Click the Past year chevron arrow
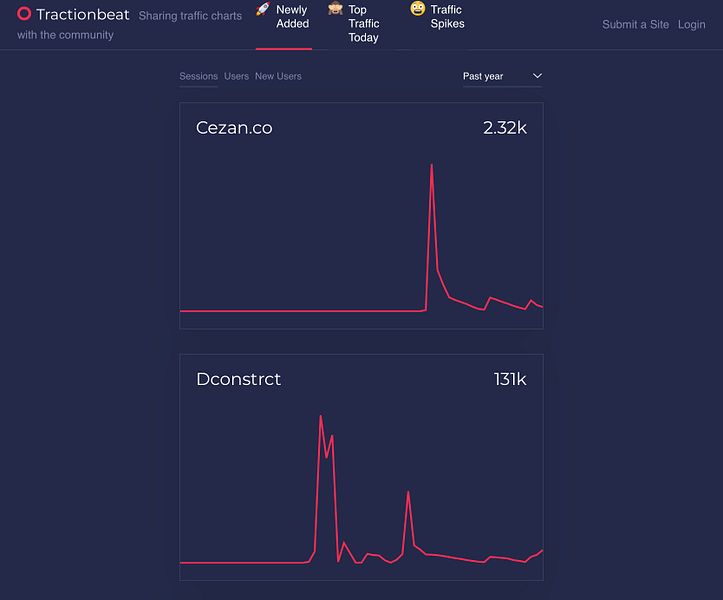 pyautogui.click(x=537, y=76)
